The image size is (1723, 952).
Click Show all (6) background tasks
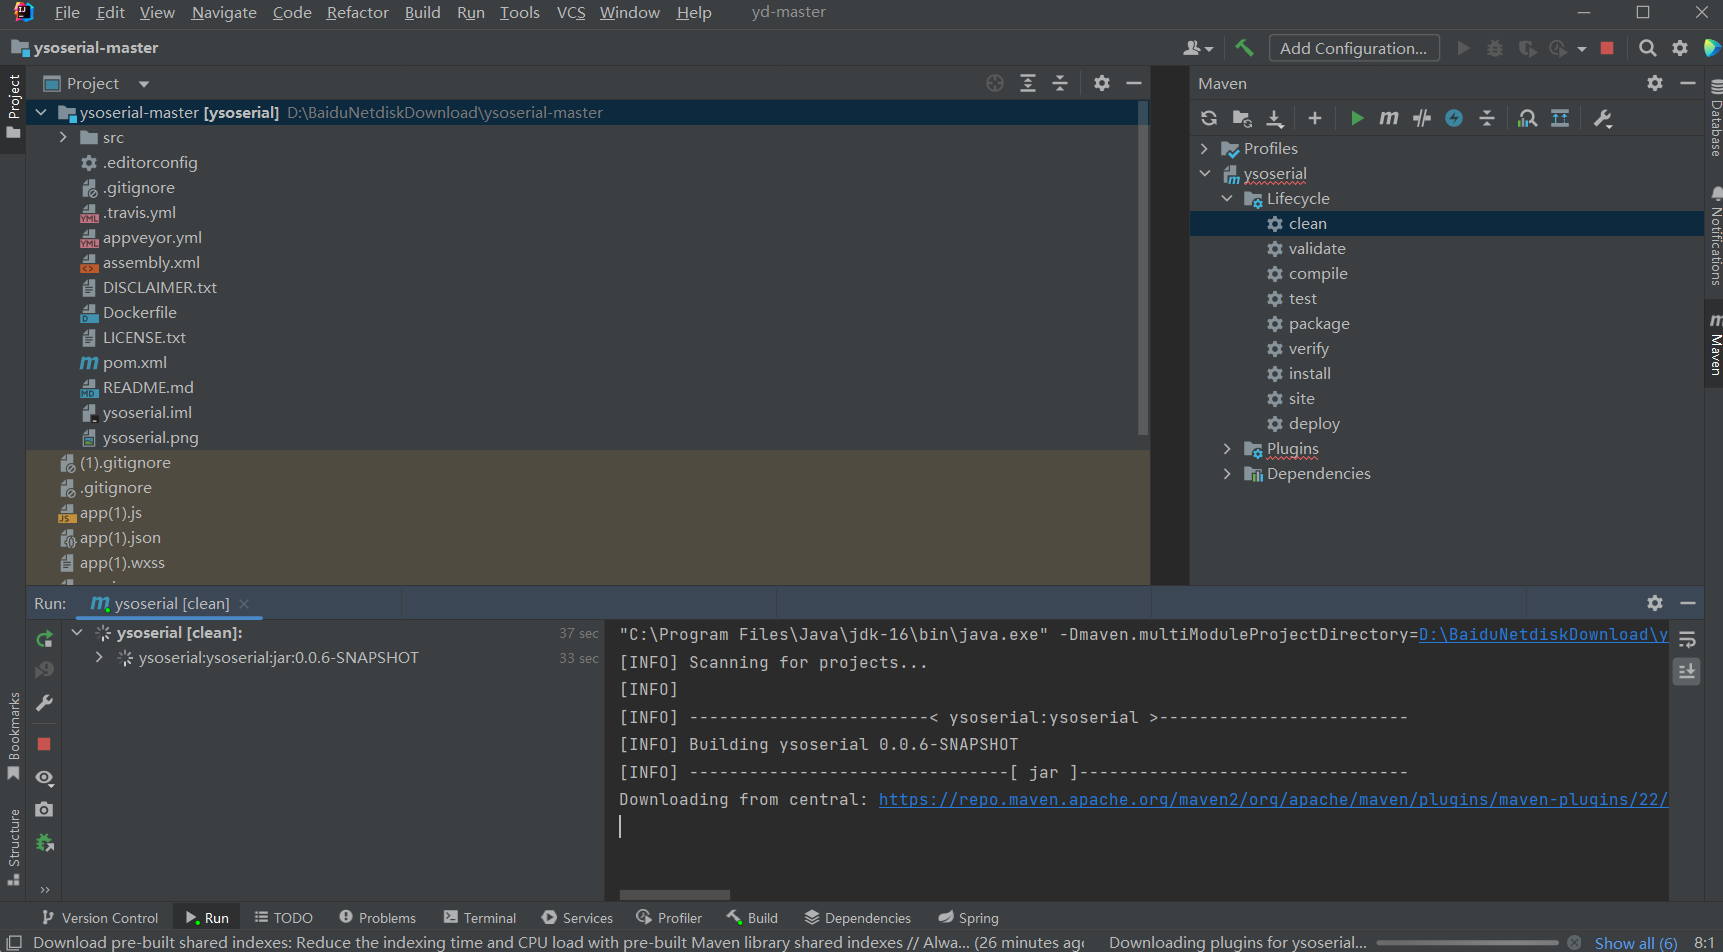click(1636, 943)
